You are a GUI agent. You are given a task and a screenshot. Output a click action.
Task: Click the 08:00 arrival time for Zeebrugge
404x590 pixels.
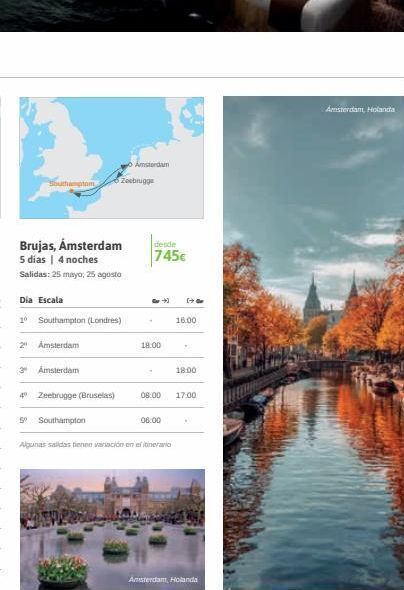[150, 395]
